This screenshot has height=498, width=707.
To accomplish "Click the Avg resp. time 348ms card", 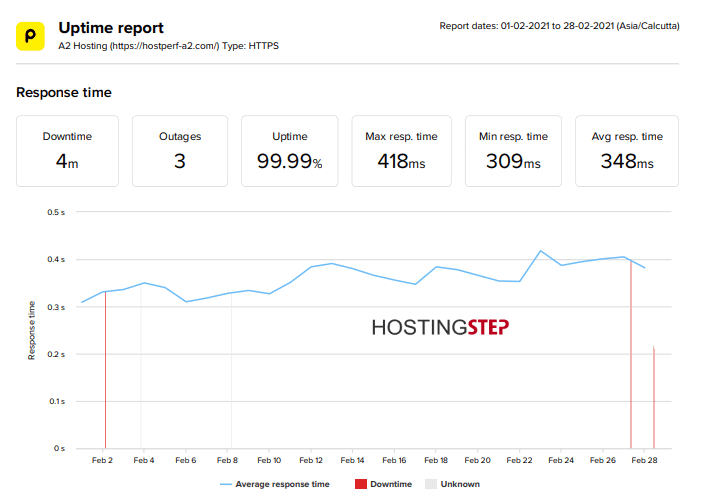I will (627, 151).
